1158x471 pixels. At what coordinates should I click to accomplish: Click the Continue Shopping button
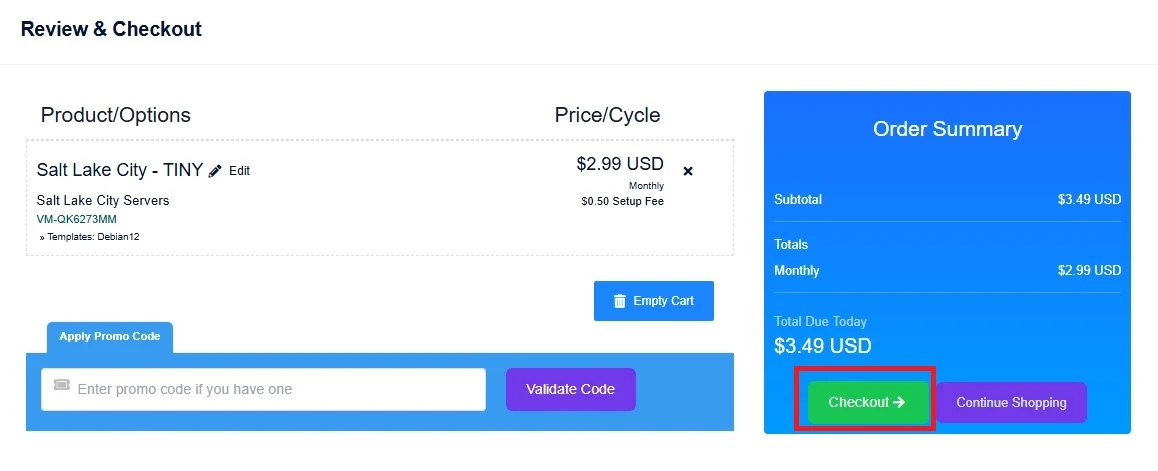click(1011, 402)
